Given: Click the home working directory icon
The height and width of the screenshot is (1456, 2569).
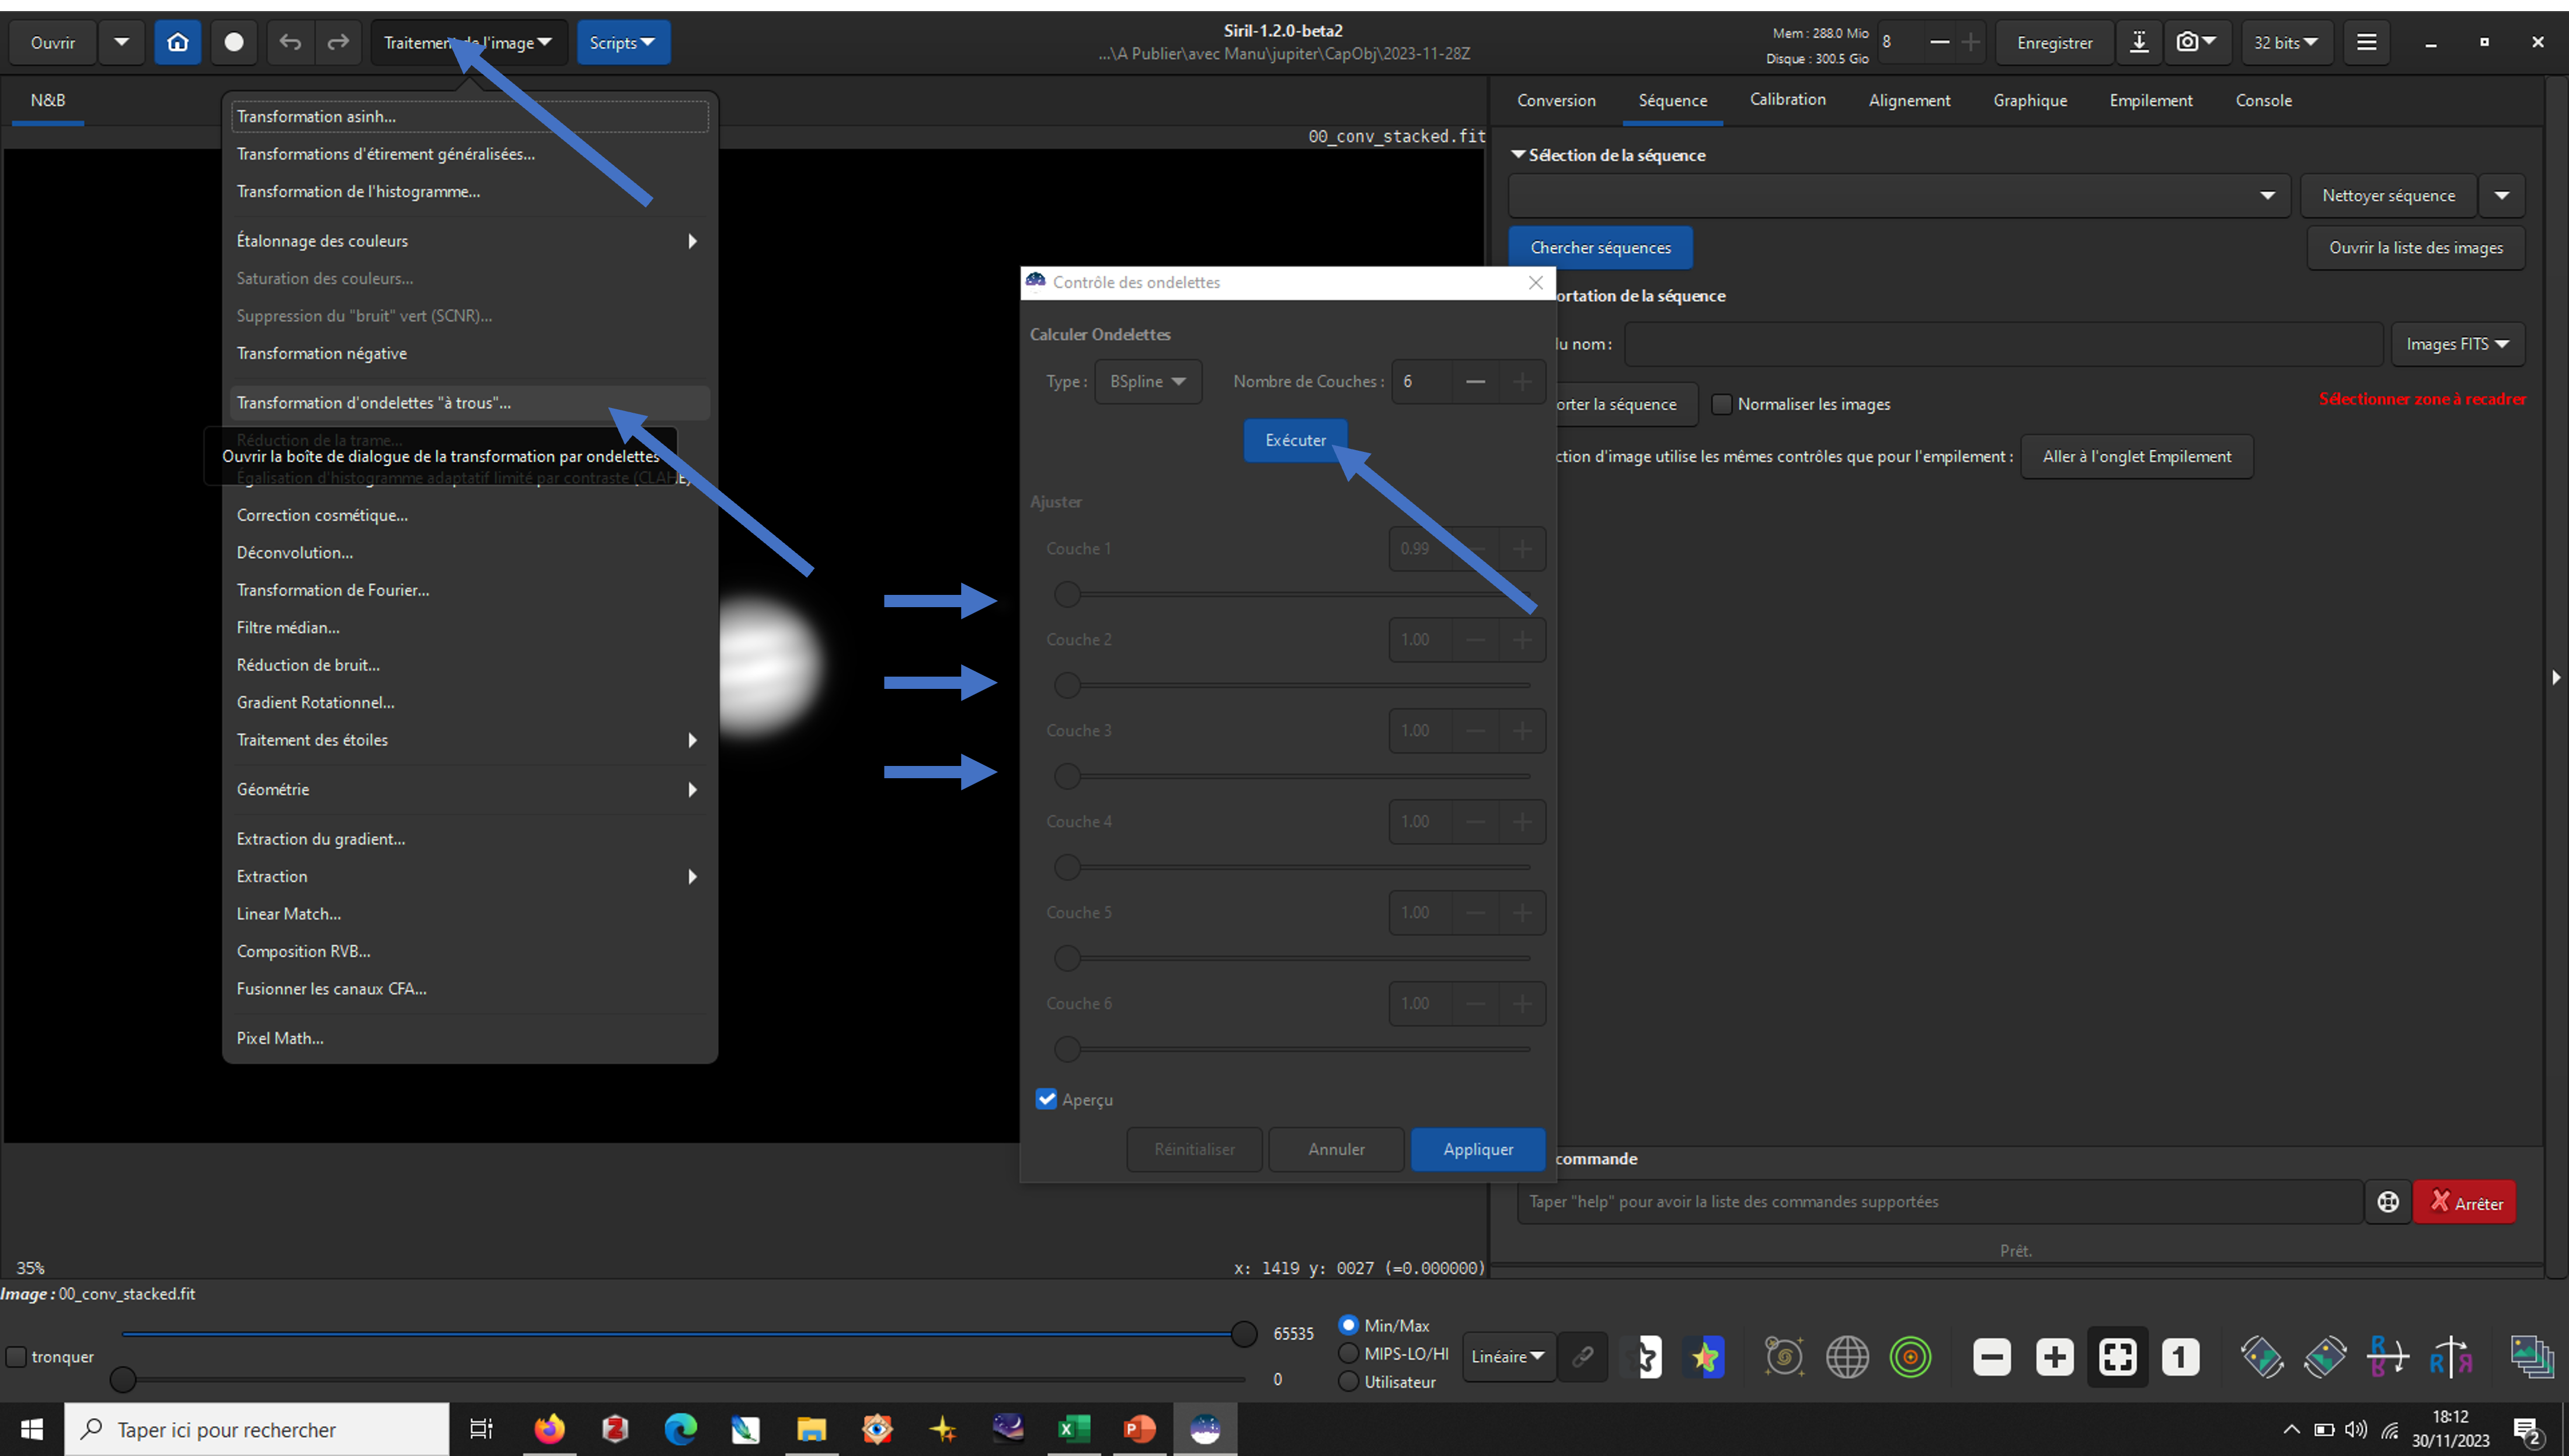Looking at the screenshot, I should (x=178, y=42).
